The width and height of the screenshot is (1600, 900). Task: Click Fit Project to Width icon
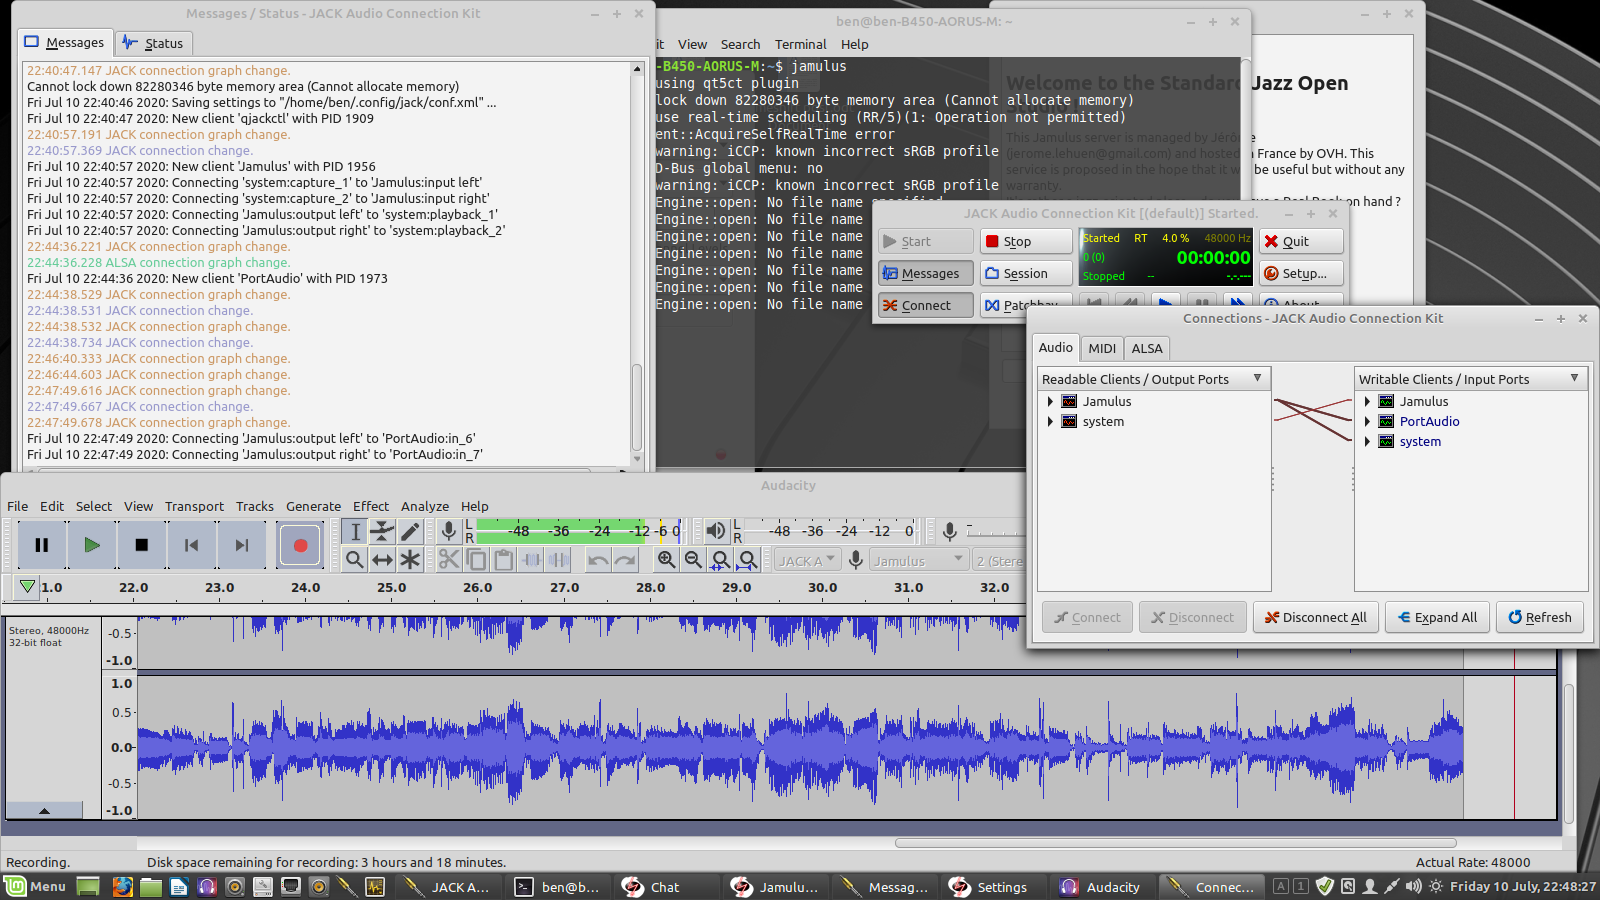click(x=747, y=560)
